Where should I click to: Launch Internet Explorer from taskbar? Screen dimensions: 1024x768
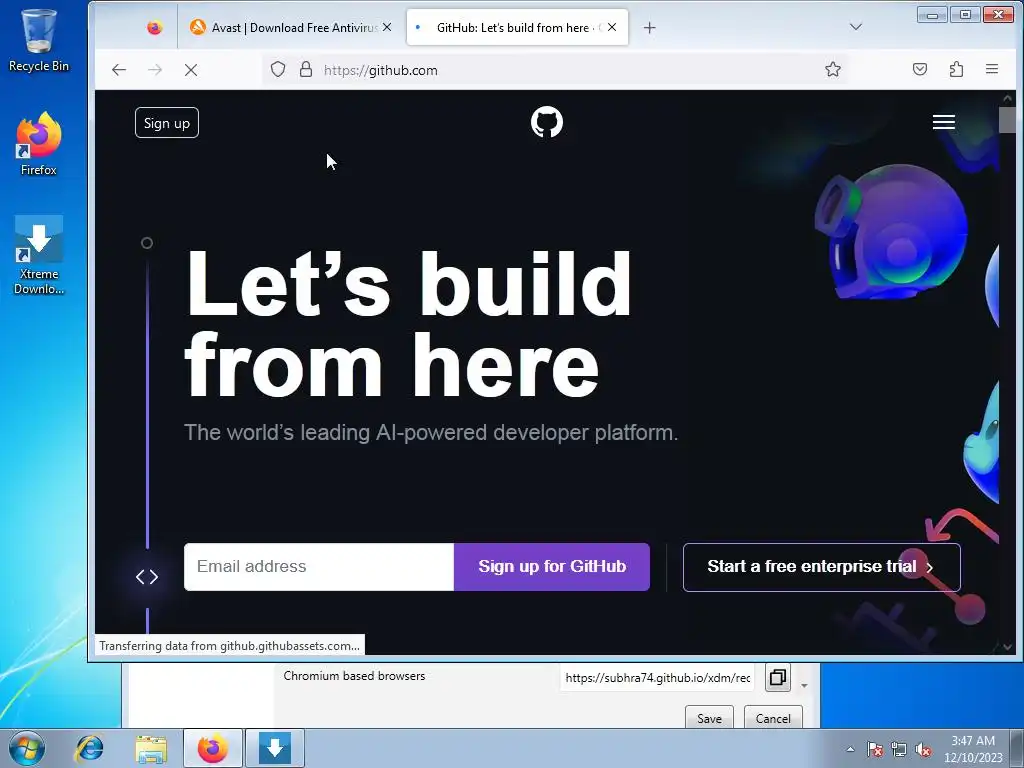coord(89,748)
